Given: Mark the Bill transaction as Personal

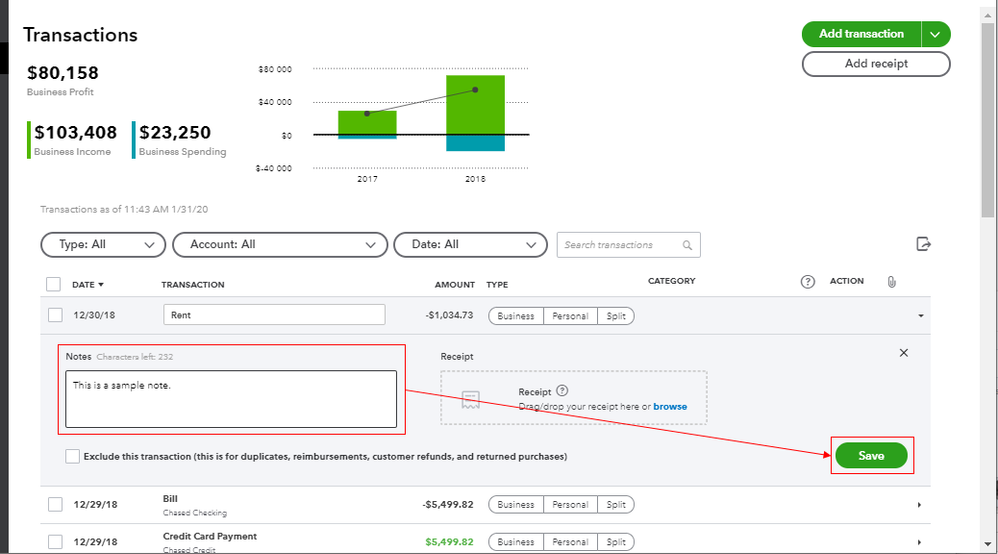Looking at the screenshot, I should (570, 504).
